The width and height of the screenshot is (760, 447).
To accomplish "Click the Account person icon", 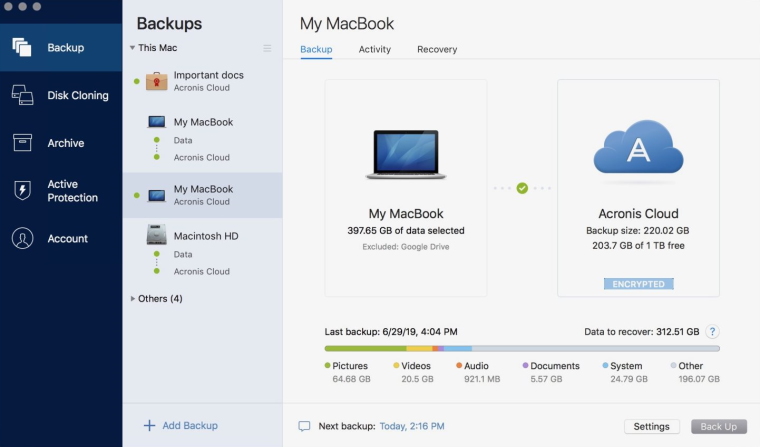I will coord(22,238).
